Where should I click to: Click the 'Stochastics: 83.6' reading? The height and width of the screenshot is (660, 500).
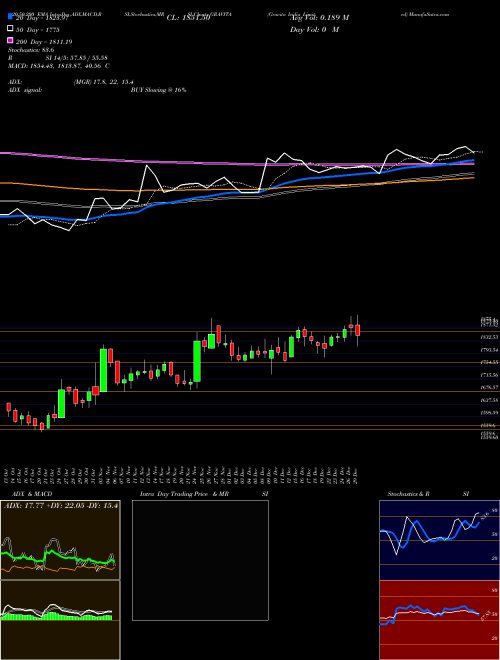coord(31,50)
